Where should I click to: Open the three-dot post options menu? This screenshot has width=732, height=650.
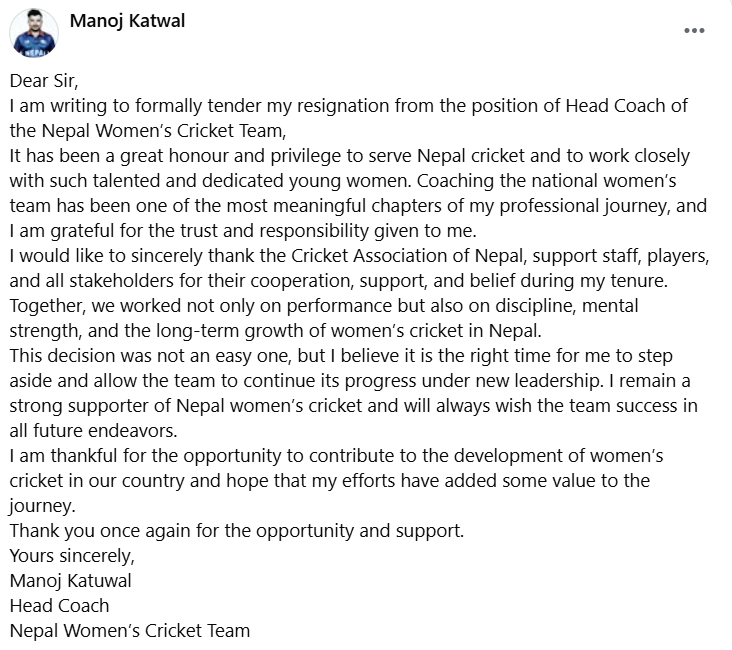pyautogui.click(x=694, y=30)
